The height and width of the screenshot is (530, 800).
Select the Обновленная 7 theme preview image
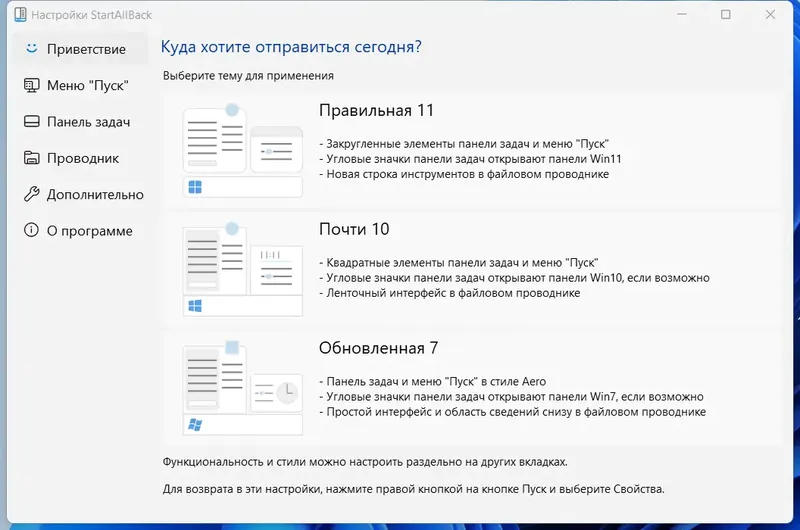click(242, 388)
